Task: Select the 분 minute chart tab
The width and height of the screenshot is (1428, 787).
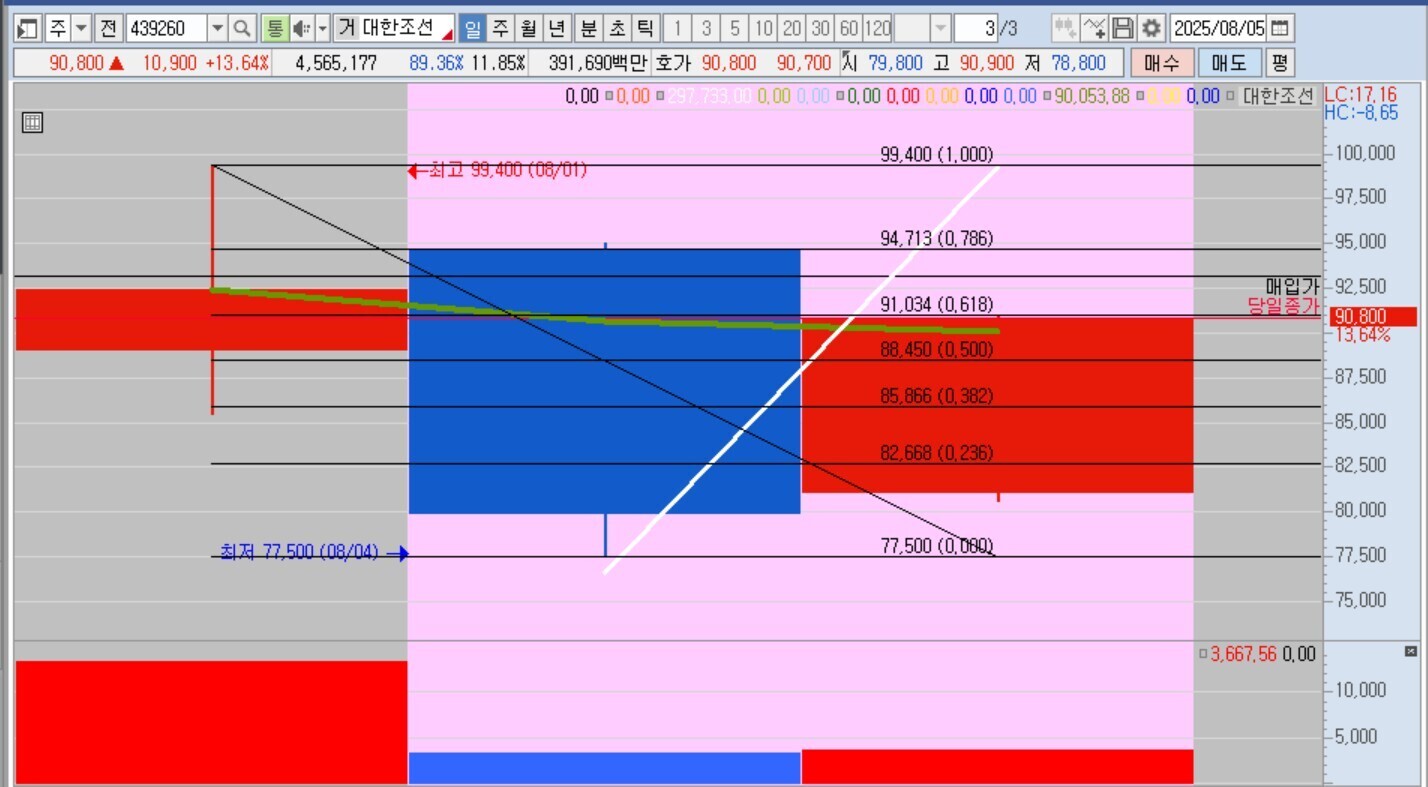Action: (x=588, y=28)
